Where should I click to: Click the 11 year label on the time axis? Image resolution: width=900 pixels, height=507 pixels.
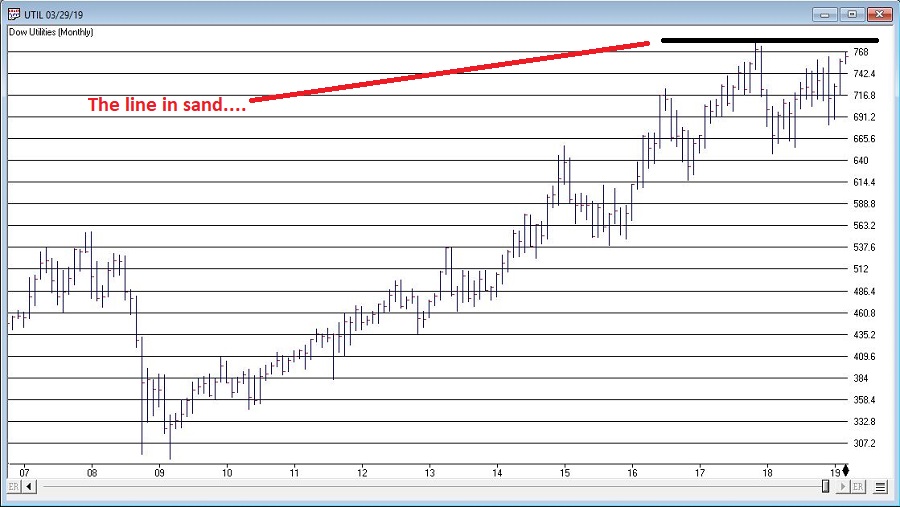coord(294,473)
